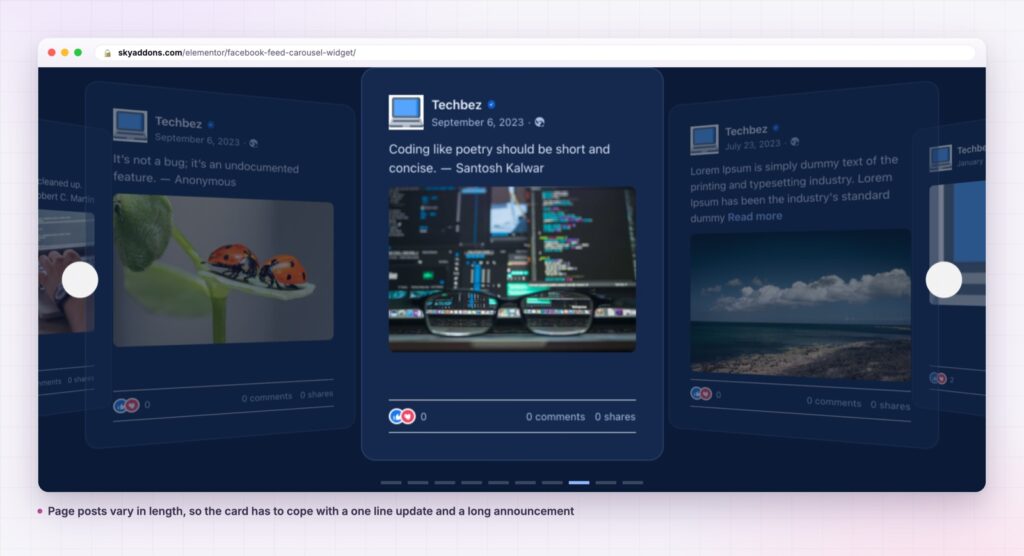The height and width of the screenshot is (556, 1024).
Task: Select the first carousel pagination dash
Action: click(x=391, y=483)
